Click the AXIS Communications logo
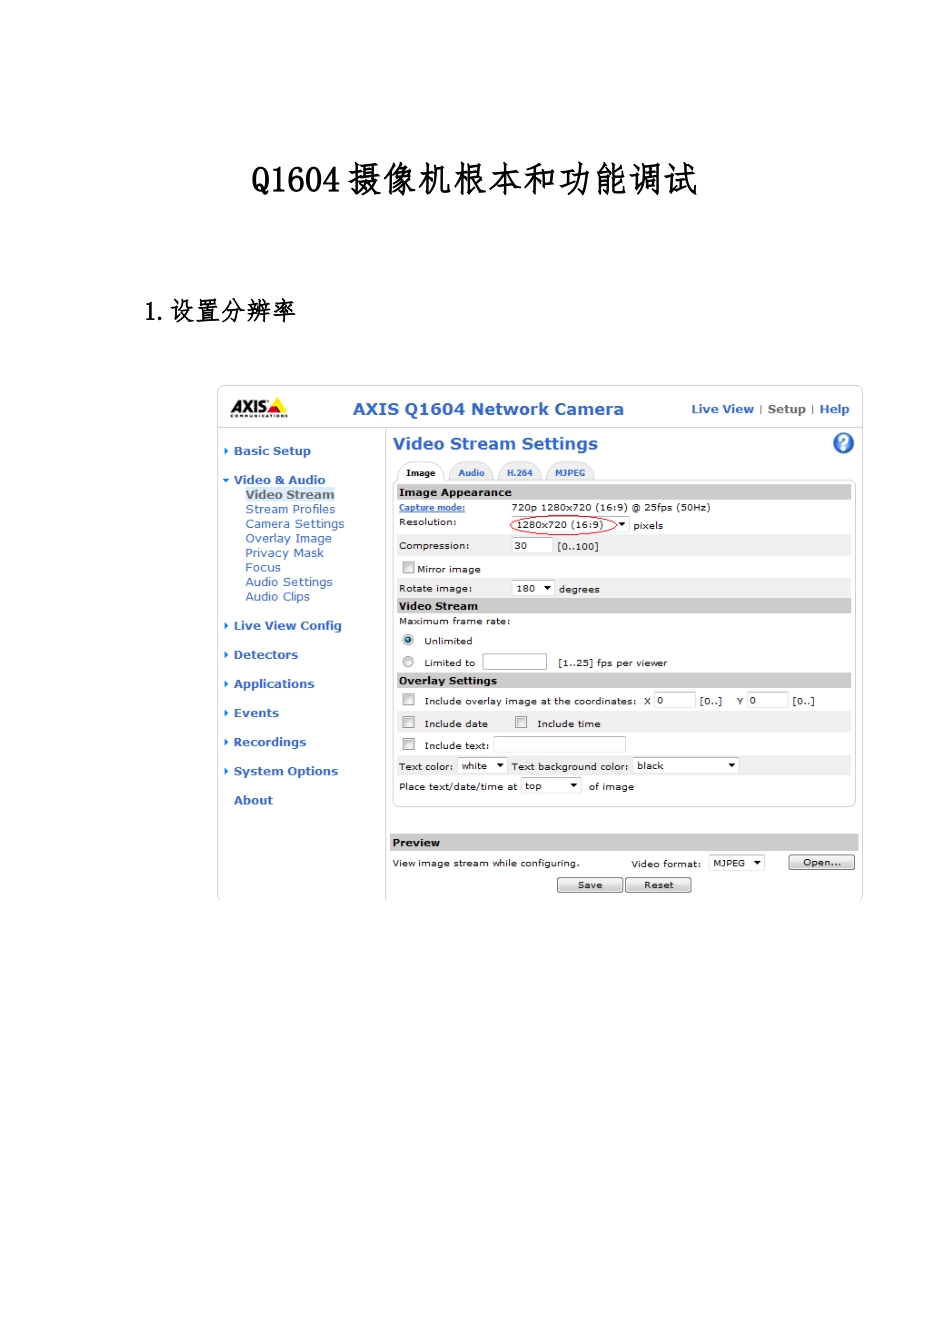This screenshot has height=1344, width=950. (259, 408)
